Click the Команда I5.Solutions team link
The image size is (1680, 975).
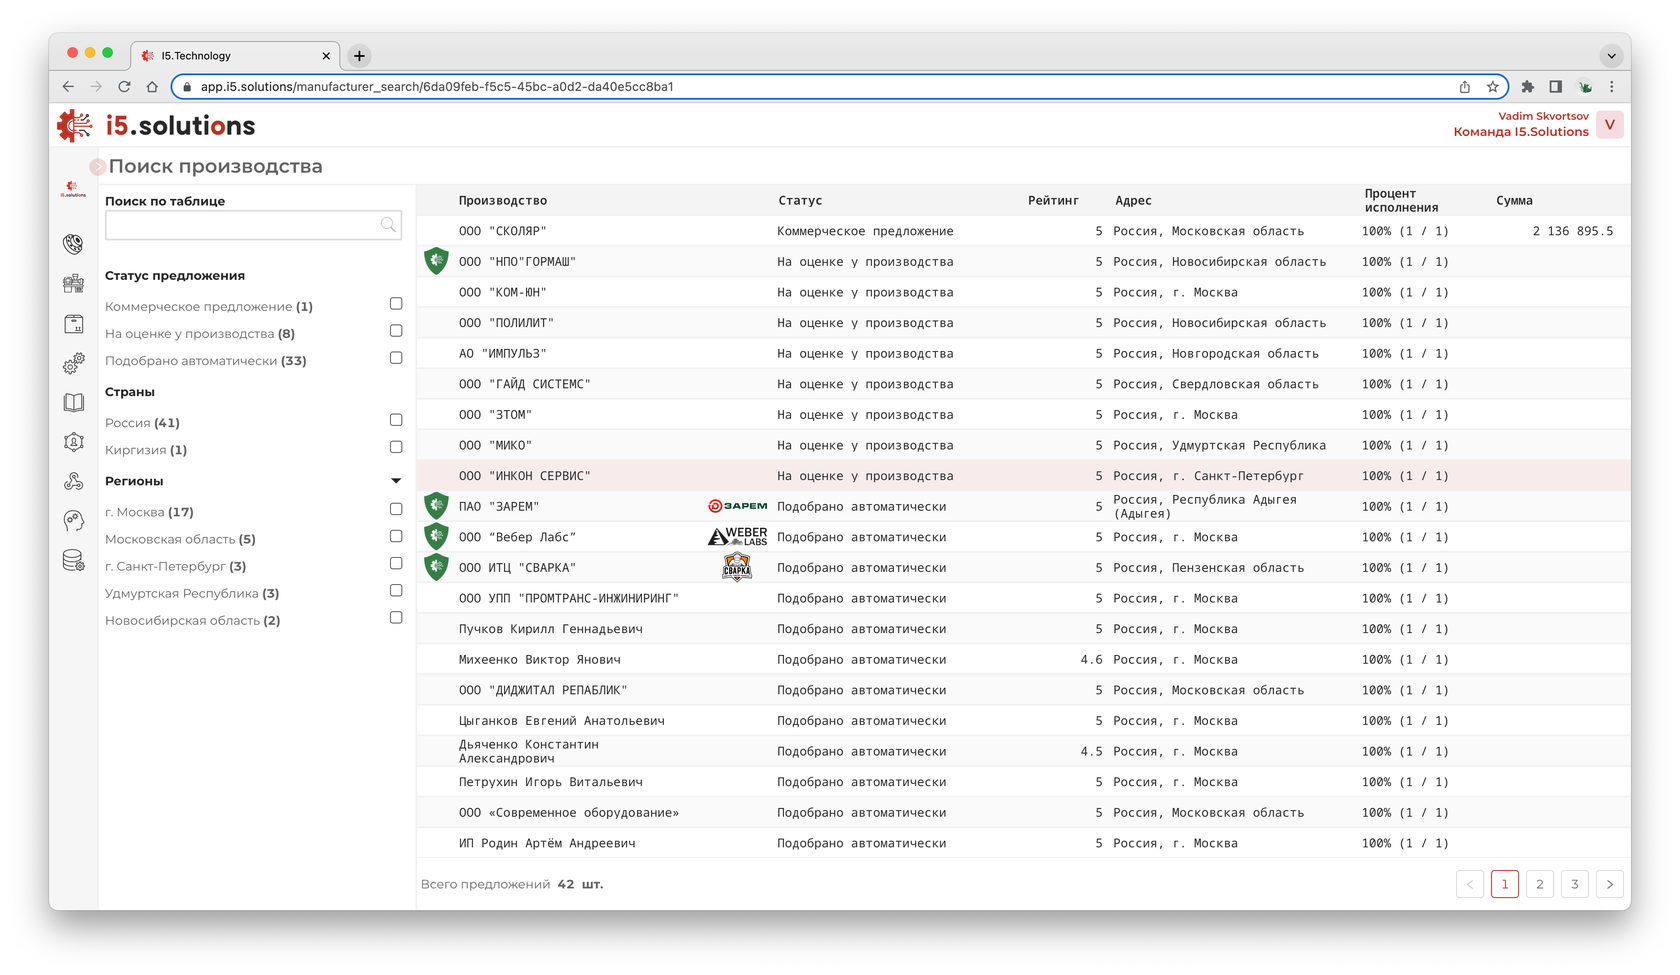coord(1521,132)
